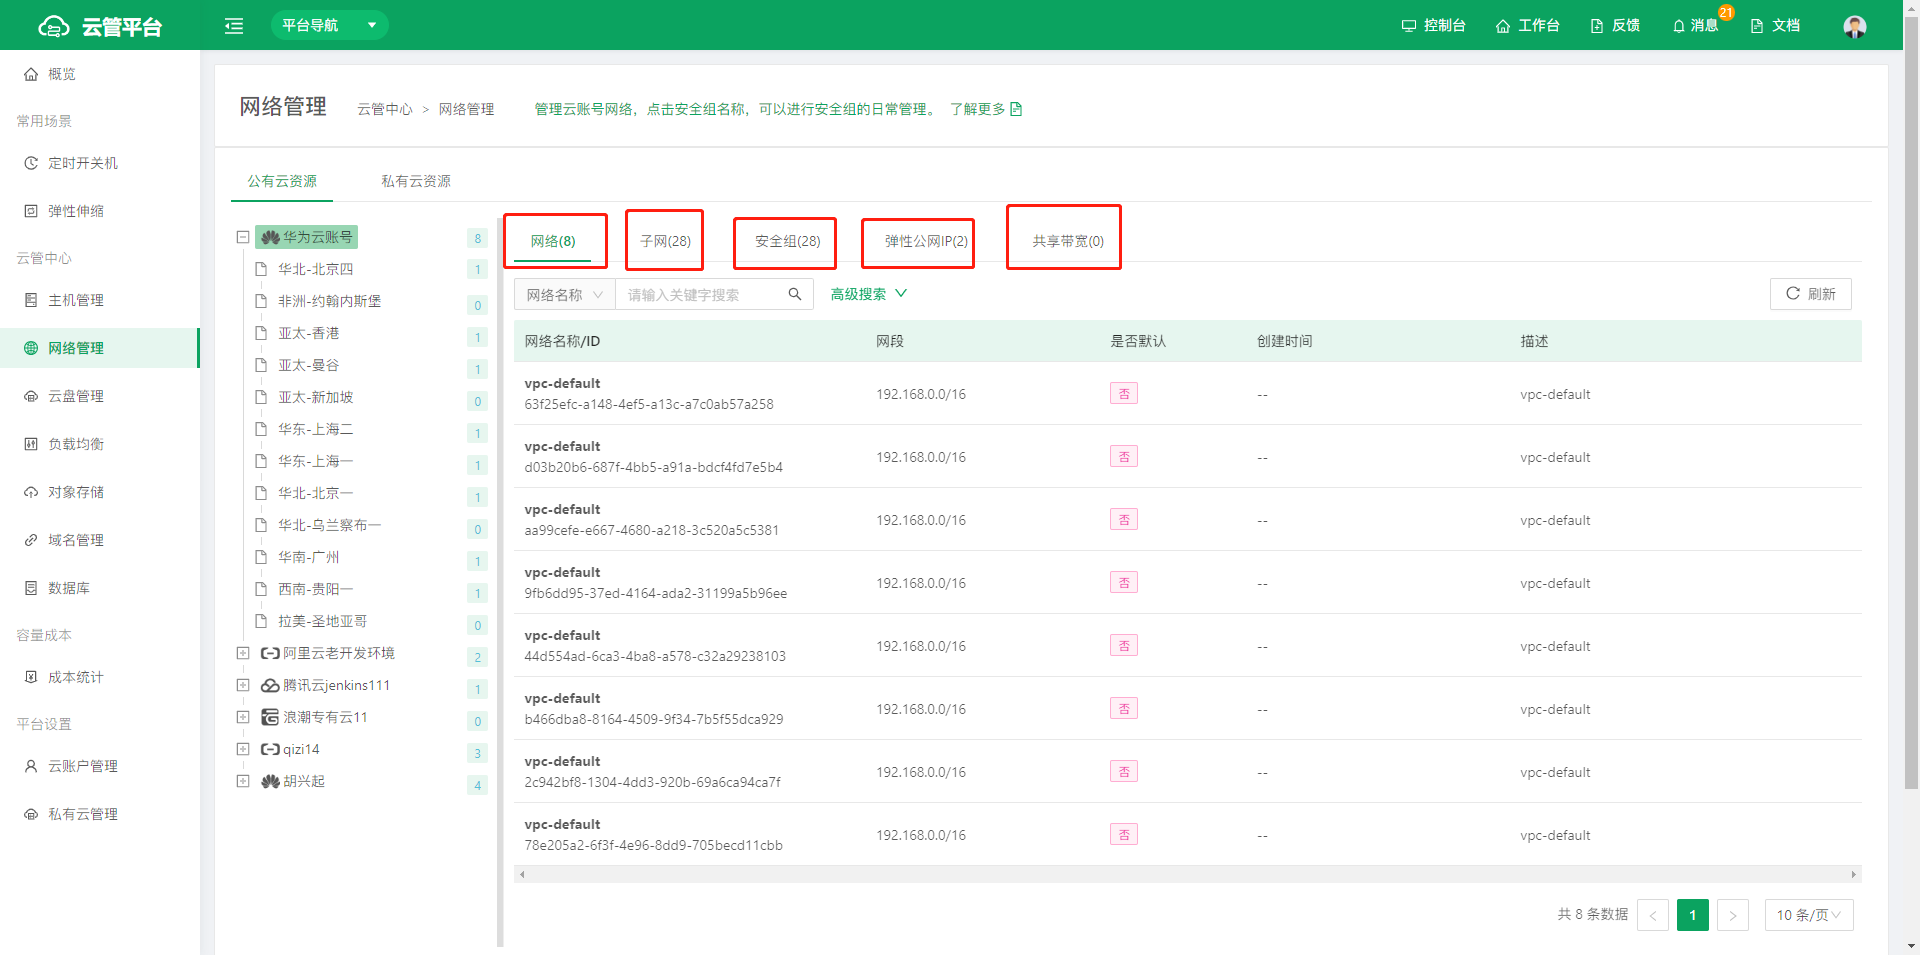Expand the 浪潮专有云11 tree node
This screenshot has height=955, width=1920.
242,717
